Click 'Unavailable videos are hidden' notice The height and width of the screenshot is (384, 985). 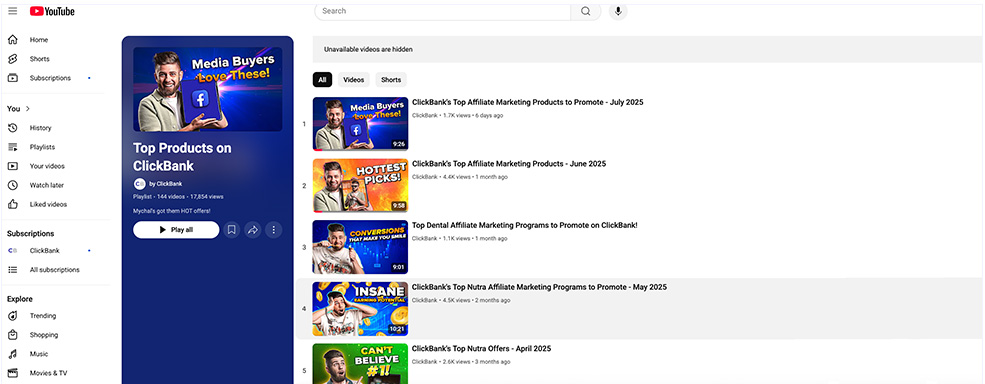(368, 49)
